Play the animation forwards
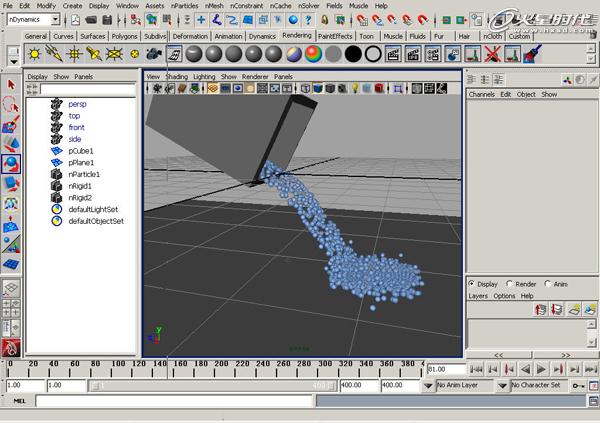Image resolution: width=600 pixels, height=423 pixels. [x=541, y=369]
